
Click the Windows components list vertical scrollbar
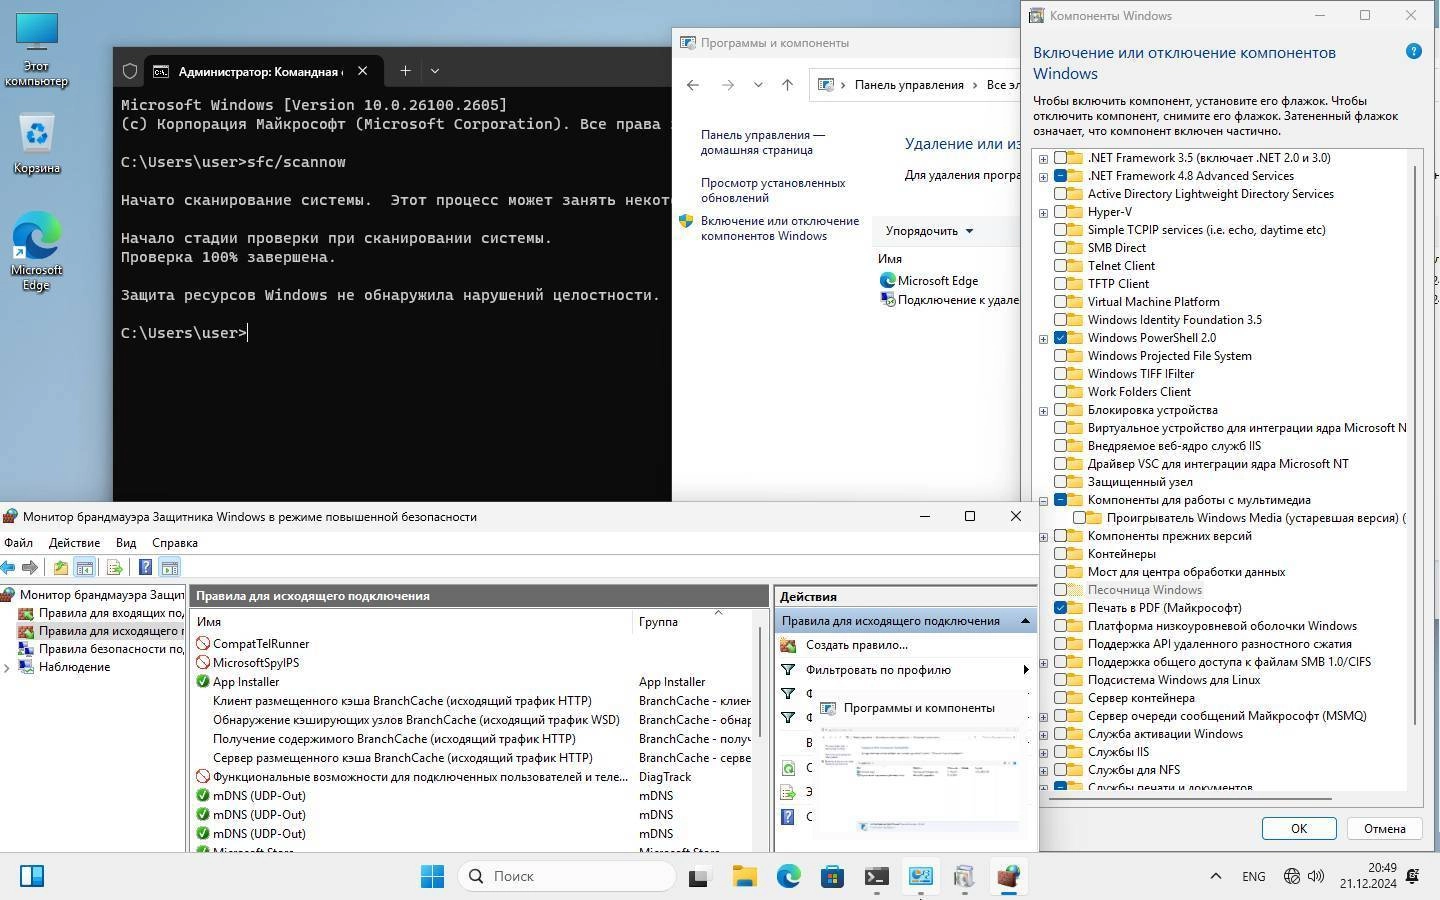pyautogui.click(x=1415, y=445)
